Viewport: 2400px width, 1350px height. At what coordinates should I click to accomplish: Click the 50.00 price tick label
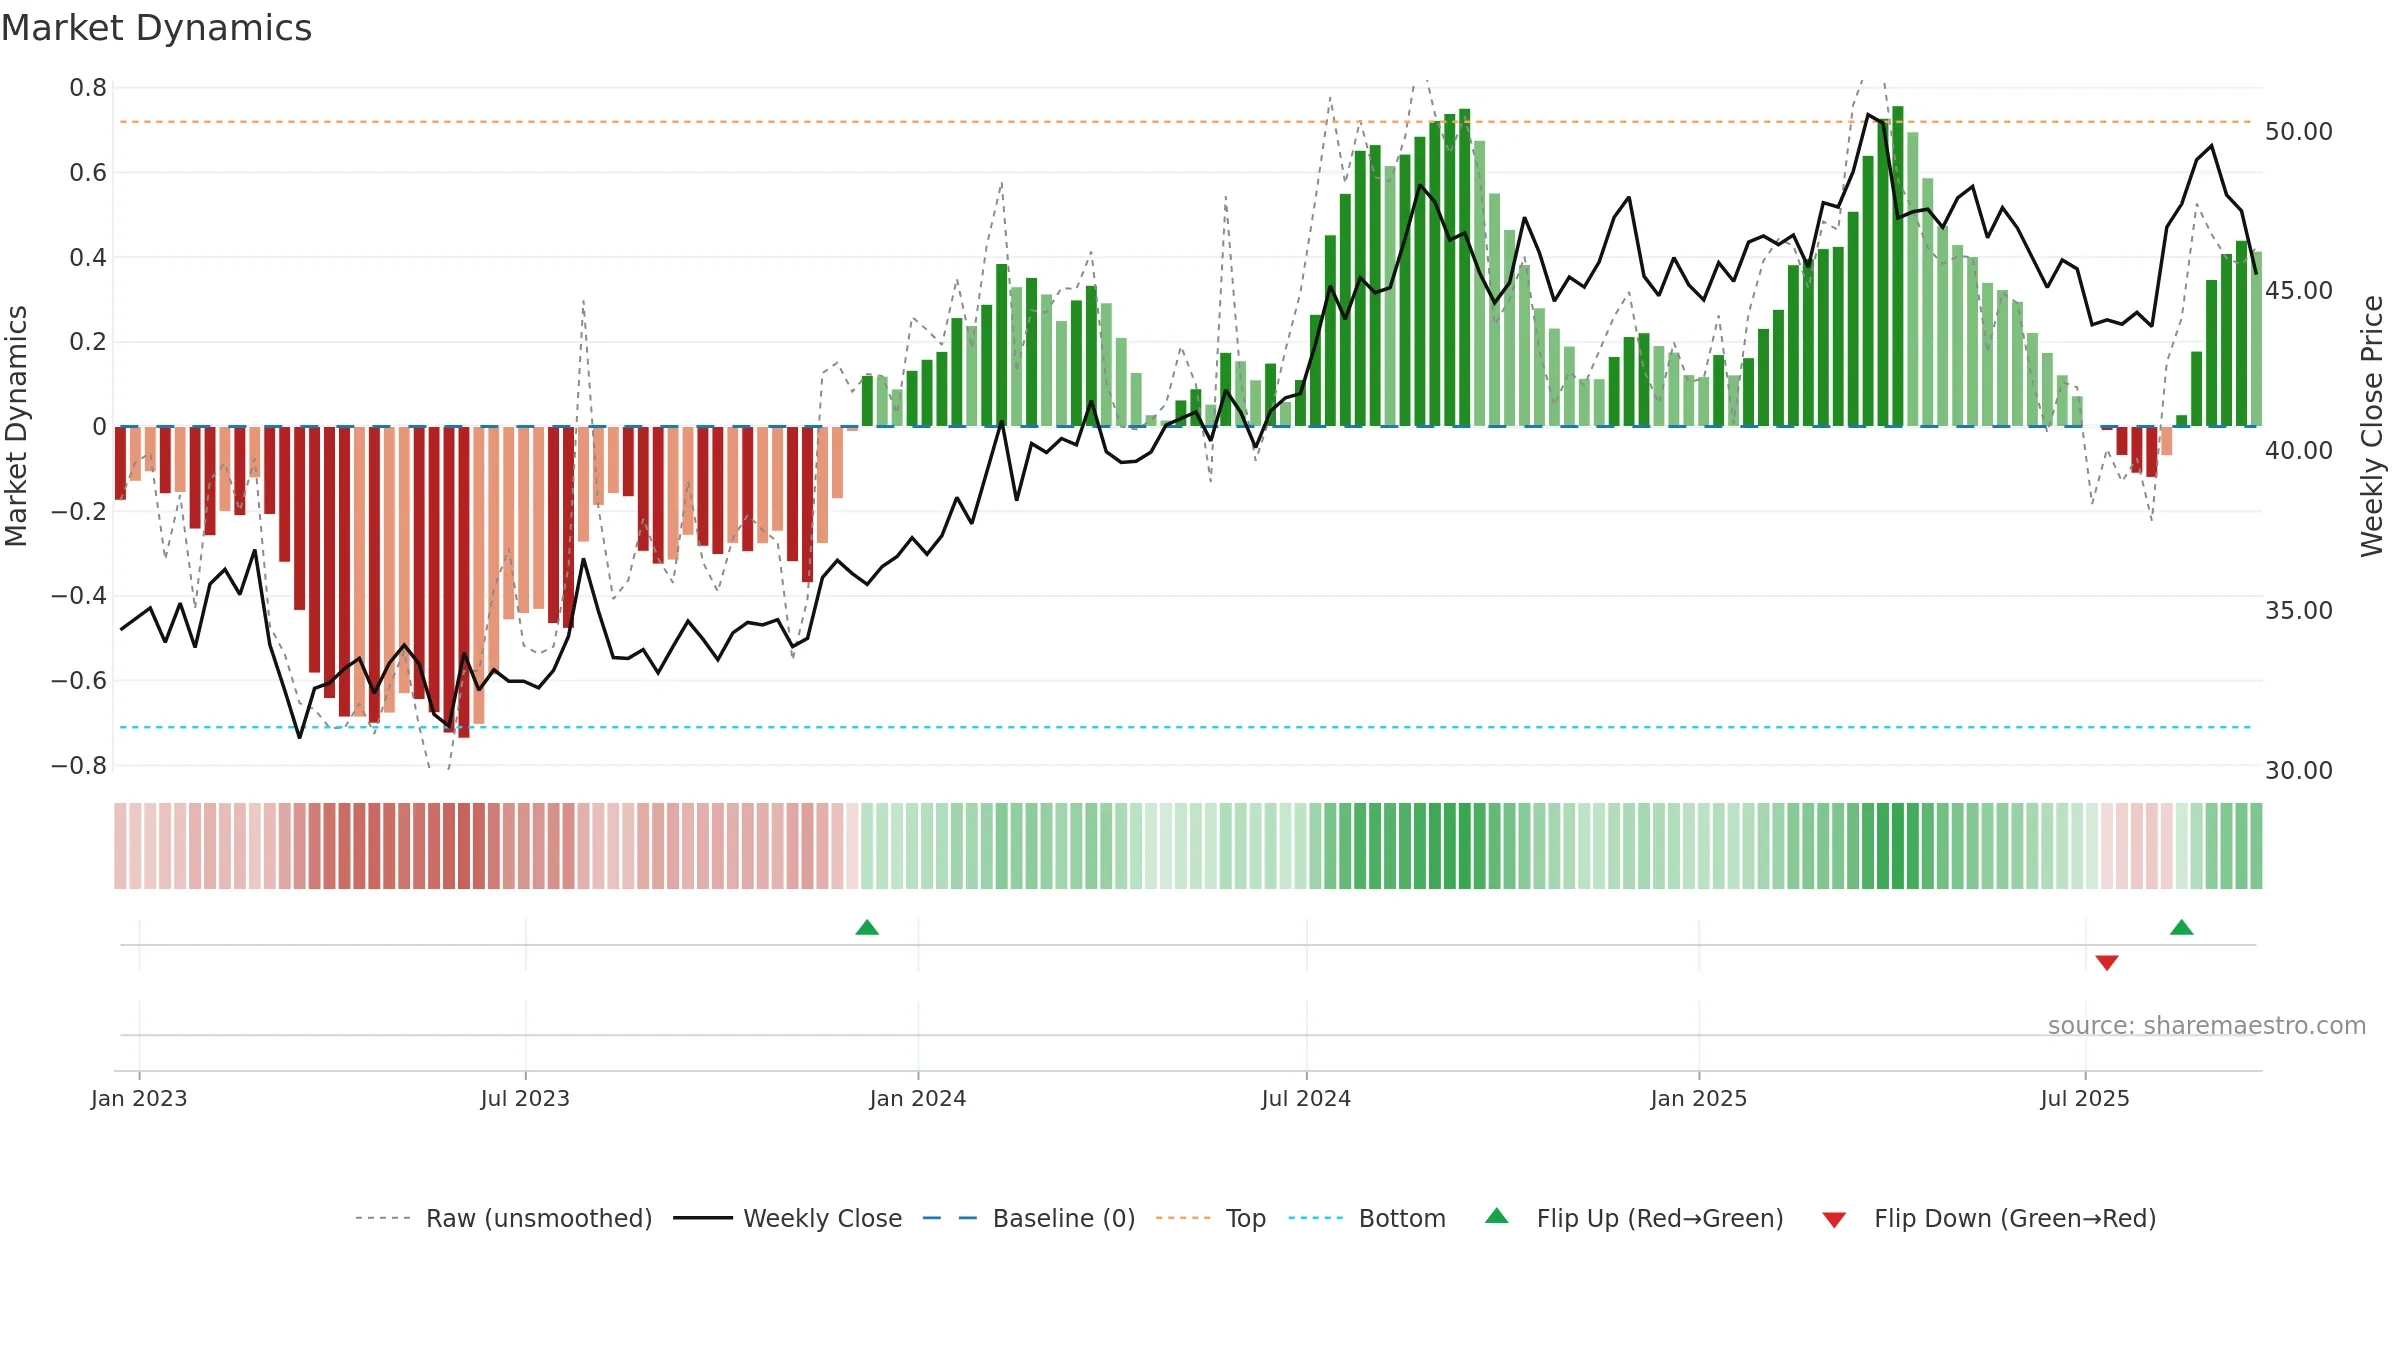click(x=2299, y=131)
